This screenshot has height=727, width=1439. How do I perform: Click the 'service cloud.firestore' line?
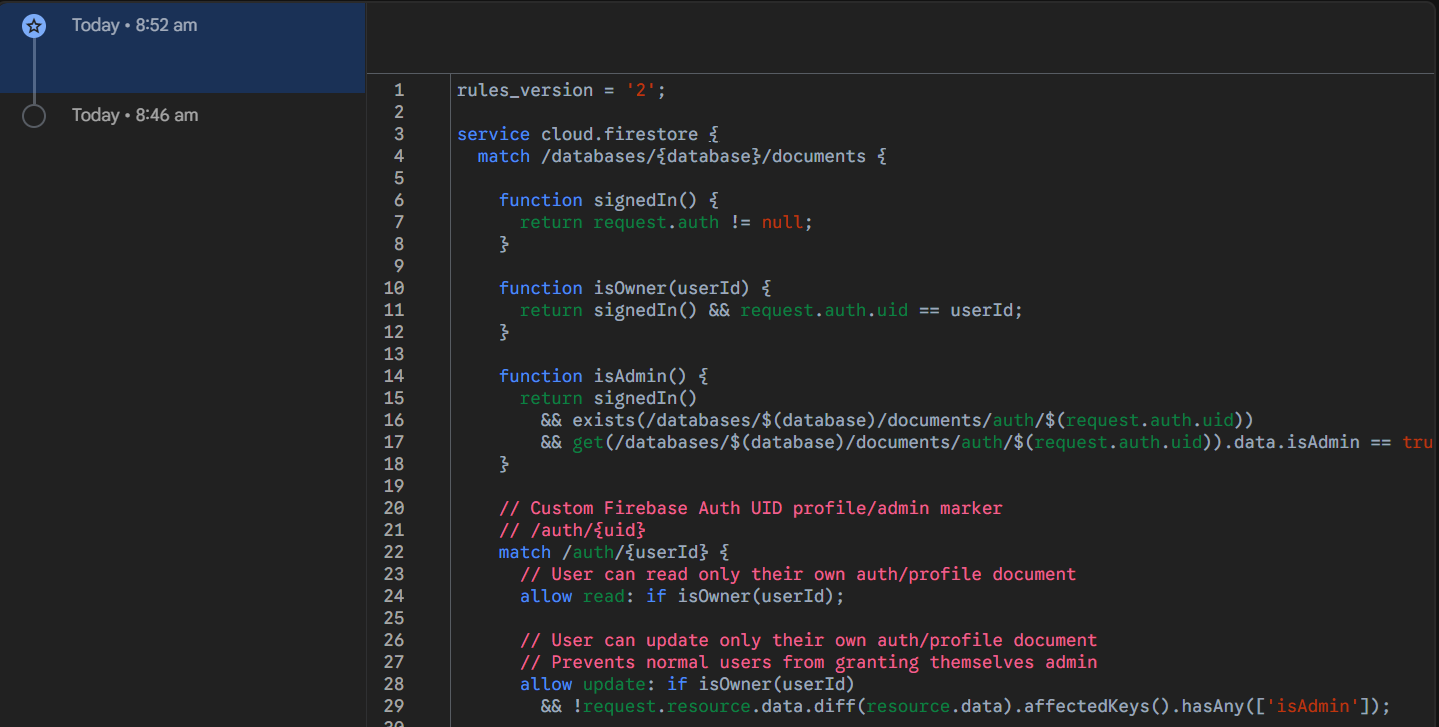tap(588, 134)
